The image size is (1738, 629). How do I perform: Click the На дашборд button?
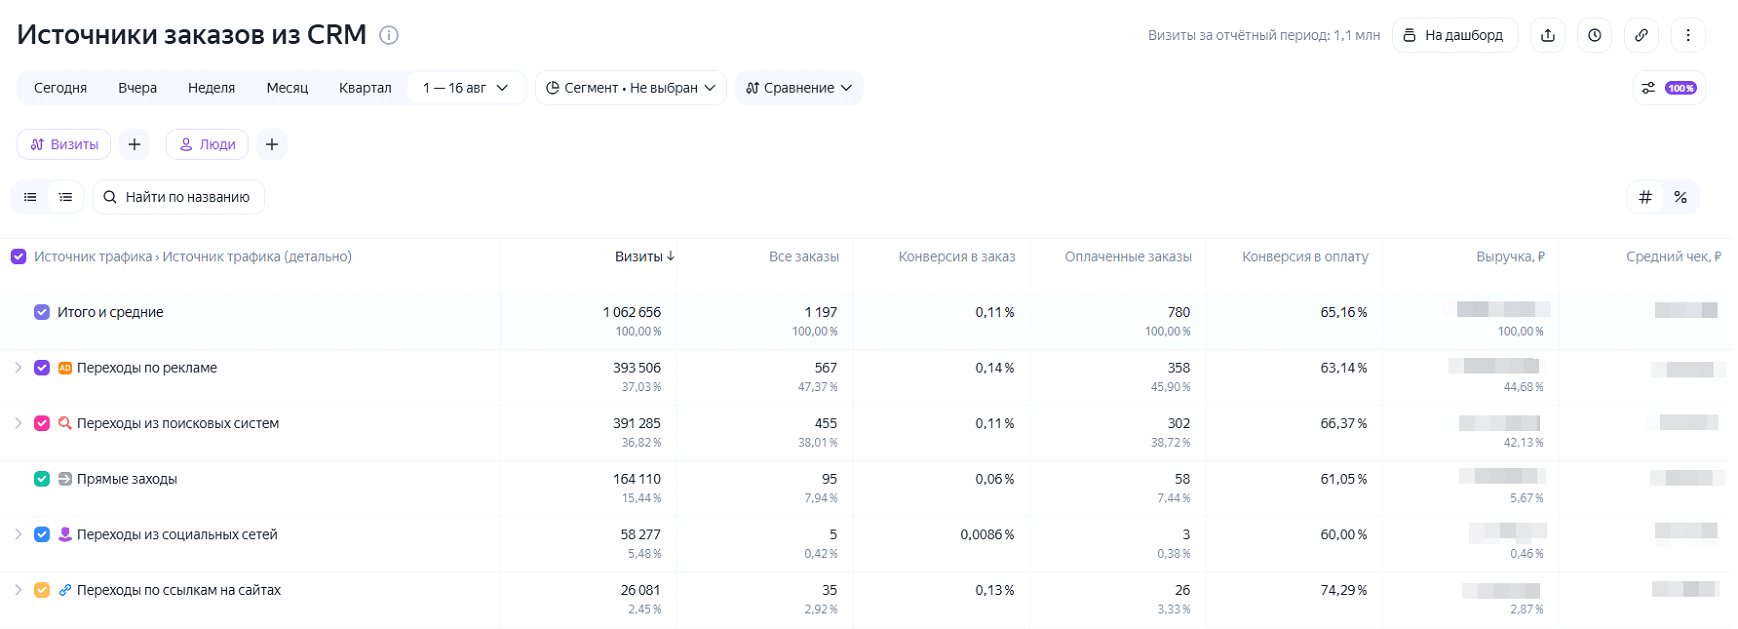1455,35
